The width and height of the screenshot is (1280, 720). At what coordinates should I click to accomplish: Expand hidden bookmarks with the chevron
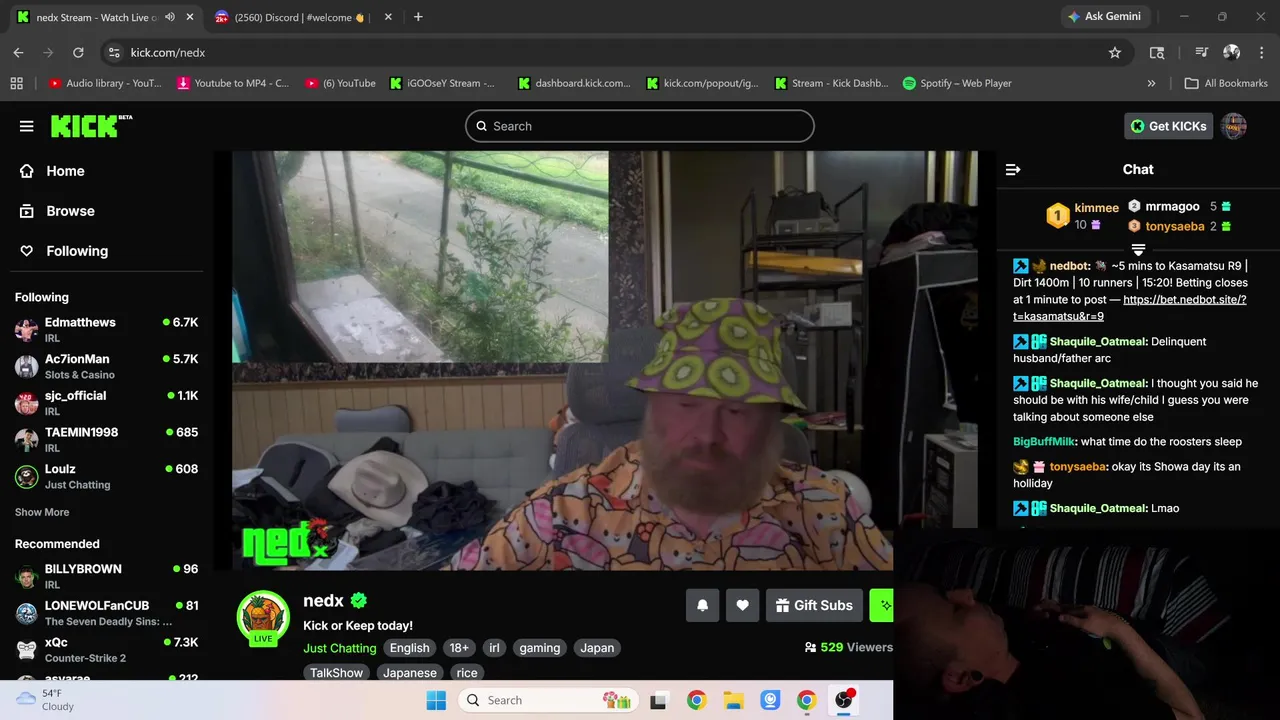tap(1151, 83)
